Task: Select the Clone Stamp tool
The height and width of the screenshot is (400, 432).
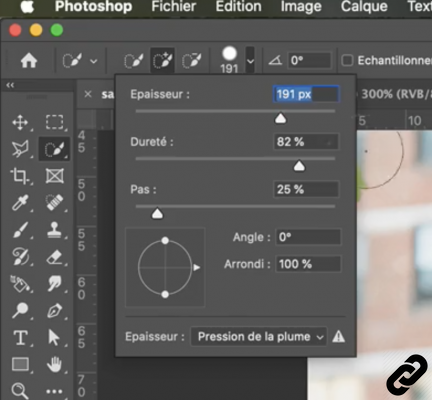Action: [55, 230]
